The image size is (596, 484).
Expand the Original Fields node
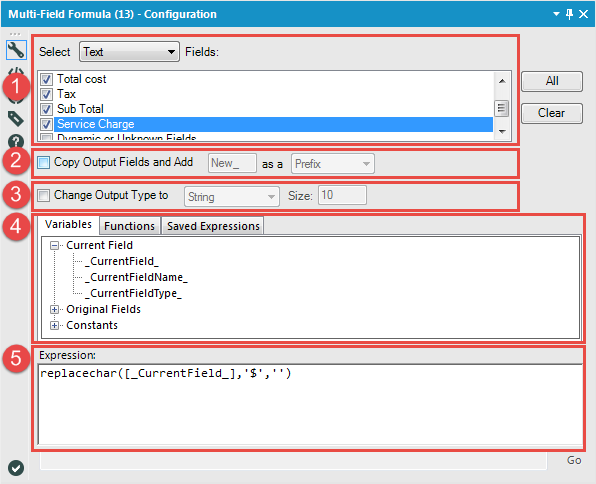54,309
